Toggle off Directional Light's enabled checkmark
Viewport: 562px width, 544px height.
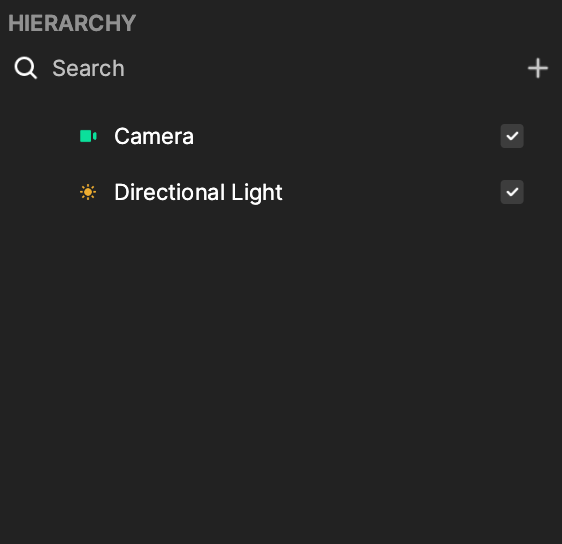(512, 192)
